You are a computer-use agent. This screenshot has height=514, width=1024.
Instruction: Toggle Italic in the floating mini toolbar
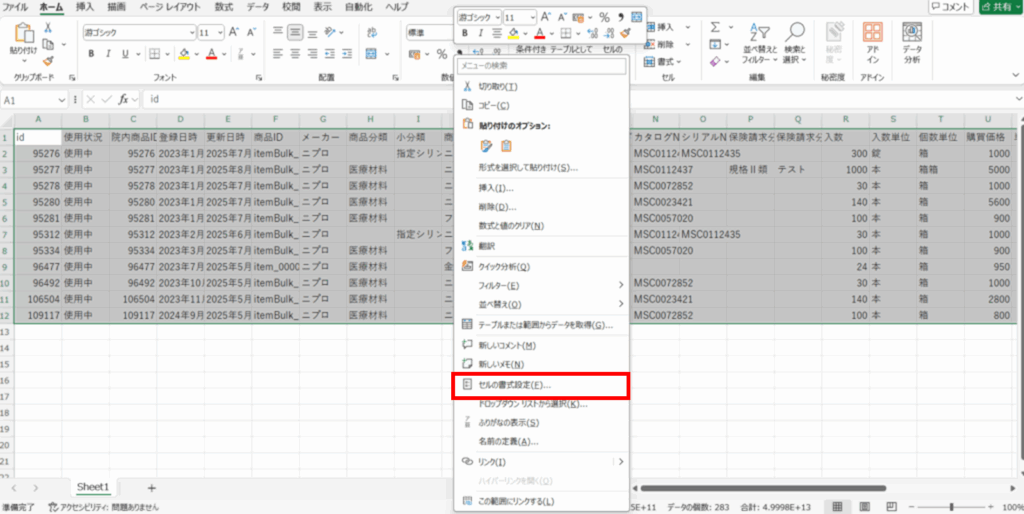coord(481,33)
